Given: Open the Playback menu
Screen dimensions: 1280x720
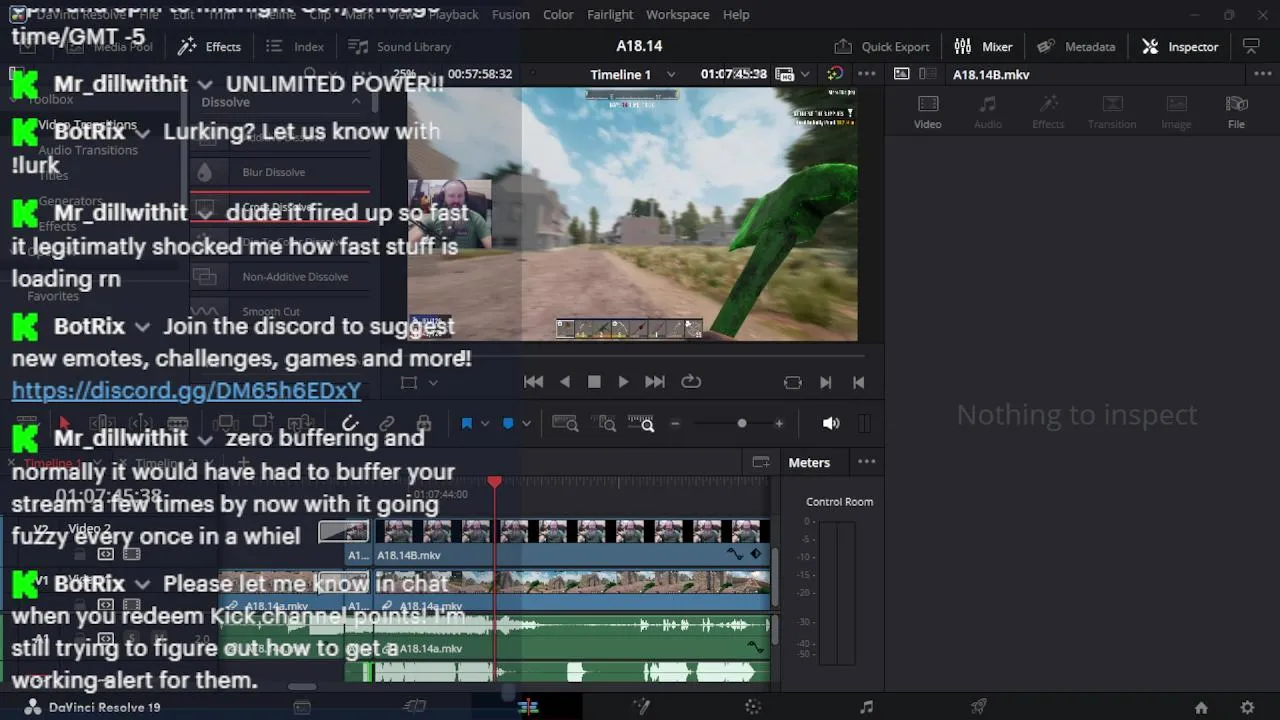Looking at the screenshot, I should pos(453,14).
